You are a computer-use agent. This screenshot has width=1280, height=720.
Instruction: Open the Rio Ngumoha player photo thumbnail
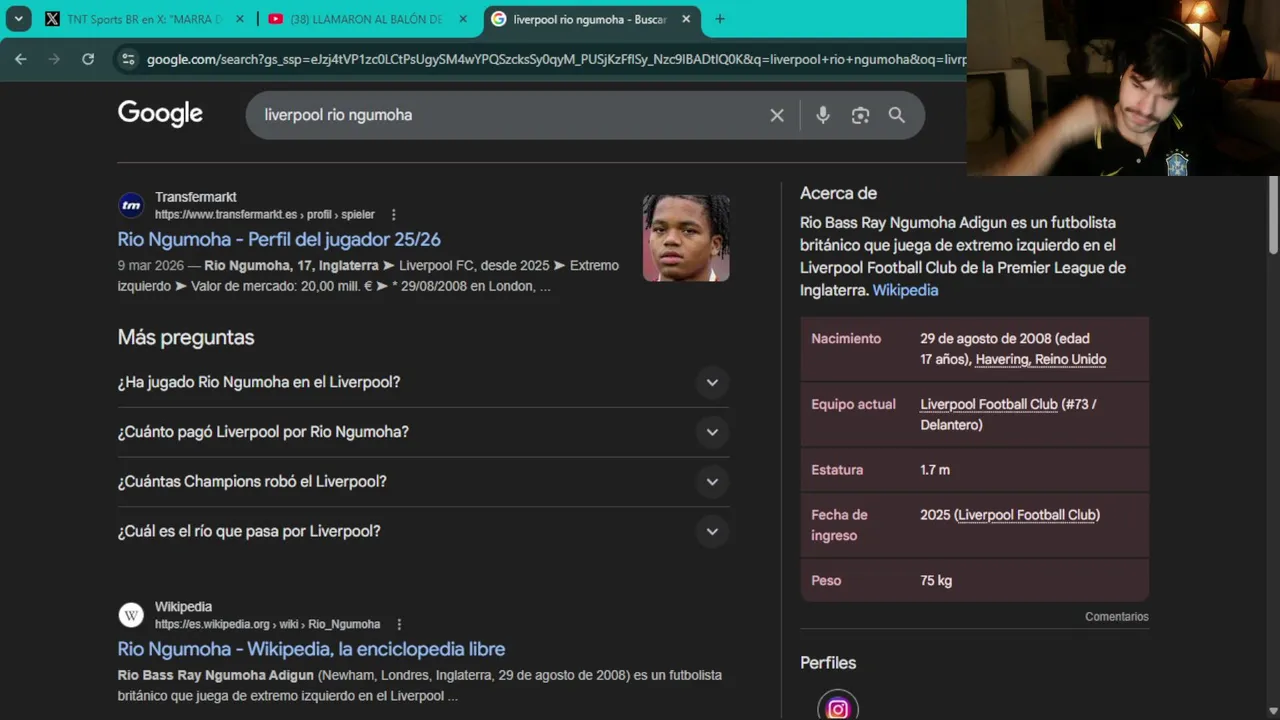(x=686, y=238)
